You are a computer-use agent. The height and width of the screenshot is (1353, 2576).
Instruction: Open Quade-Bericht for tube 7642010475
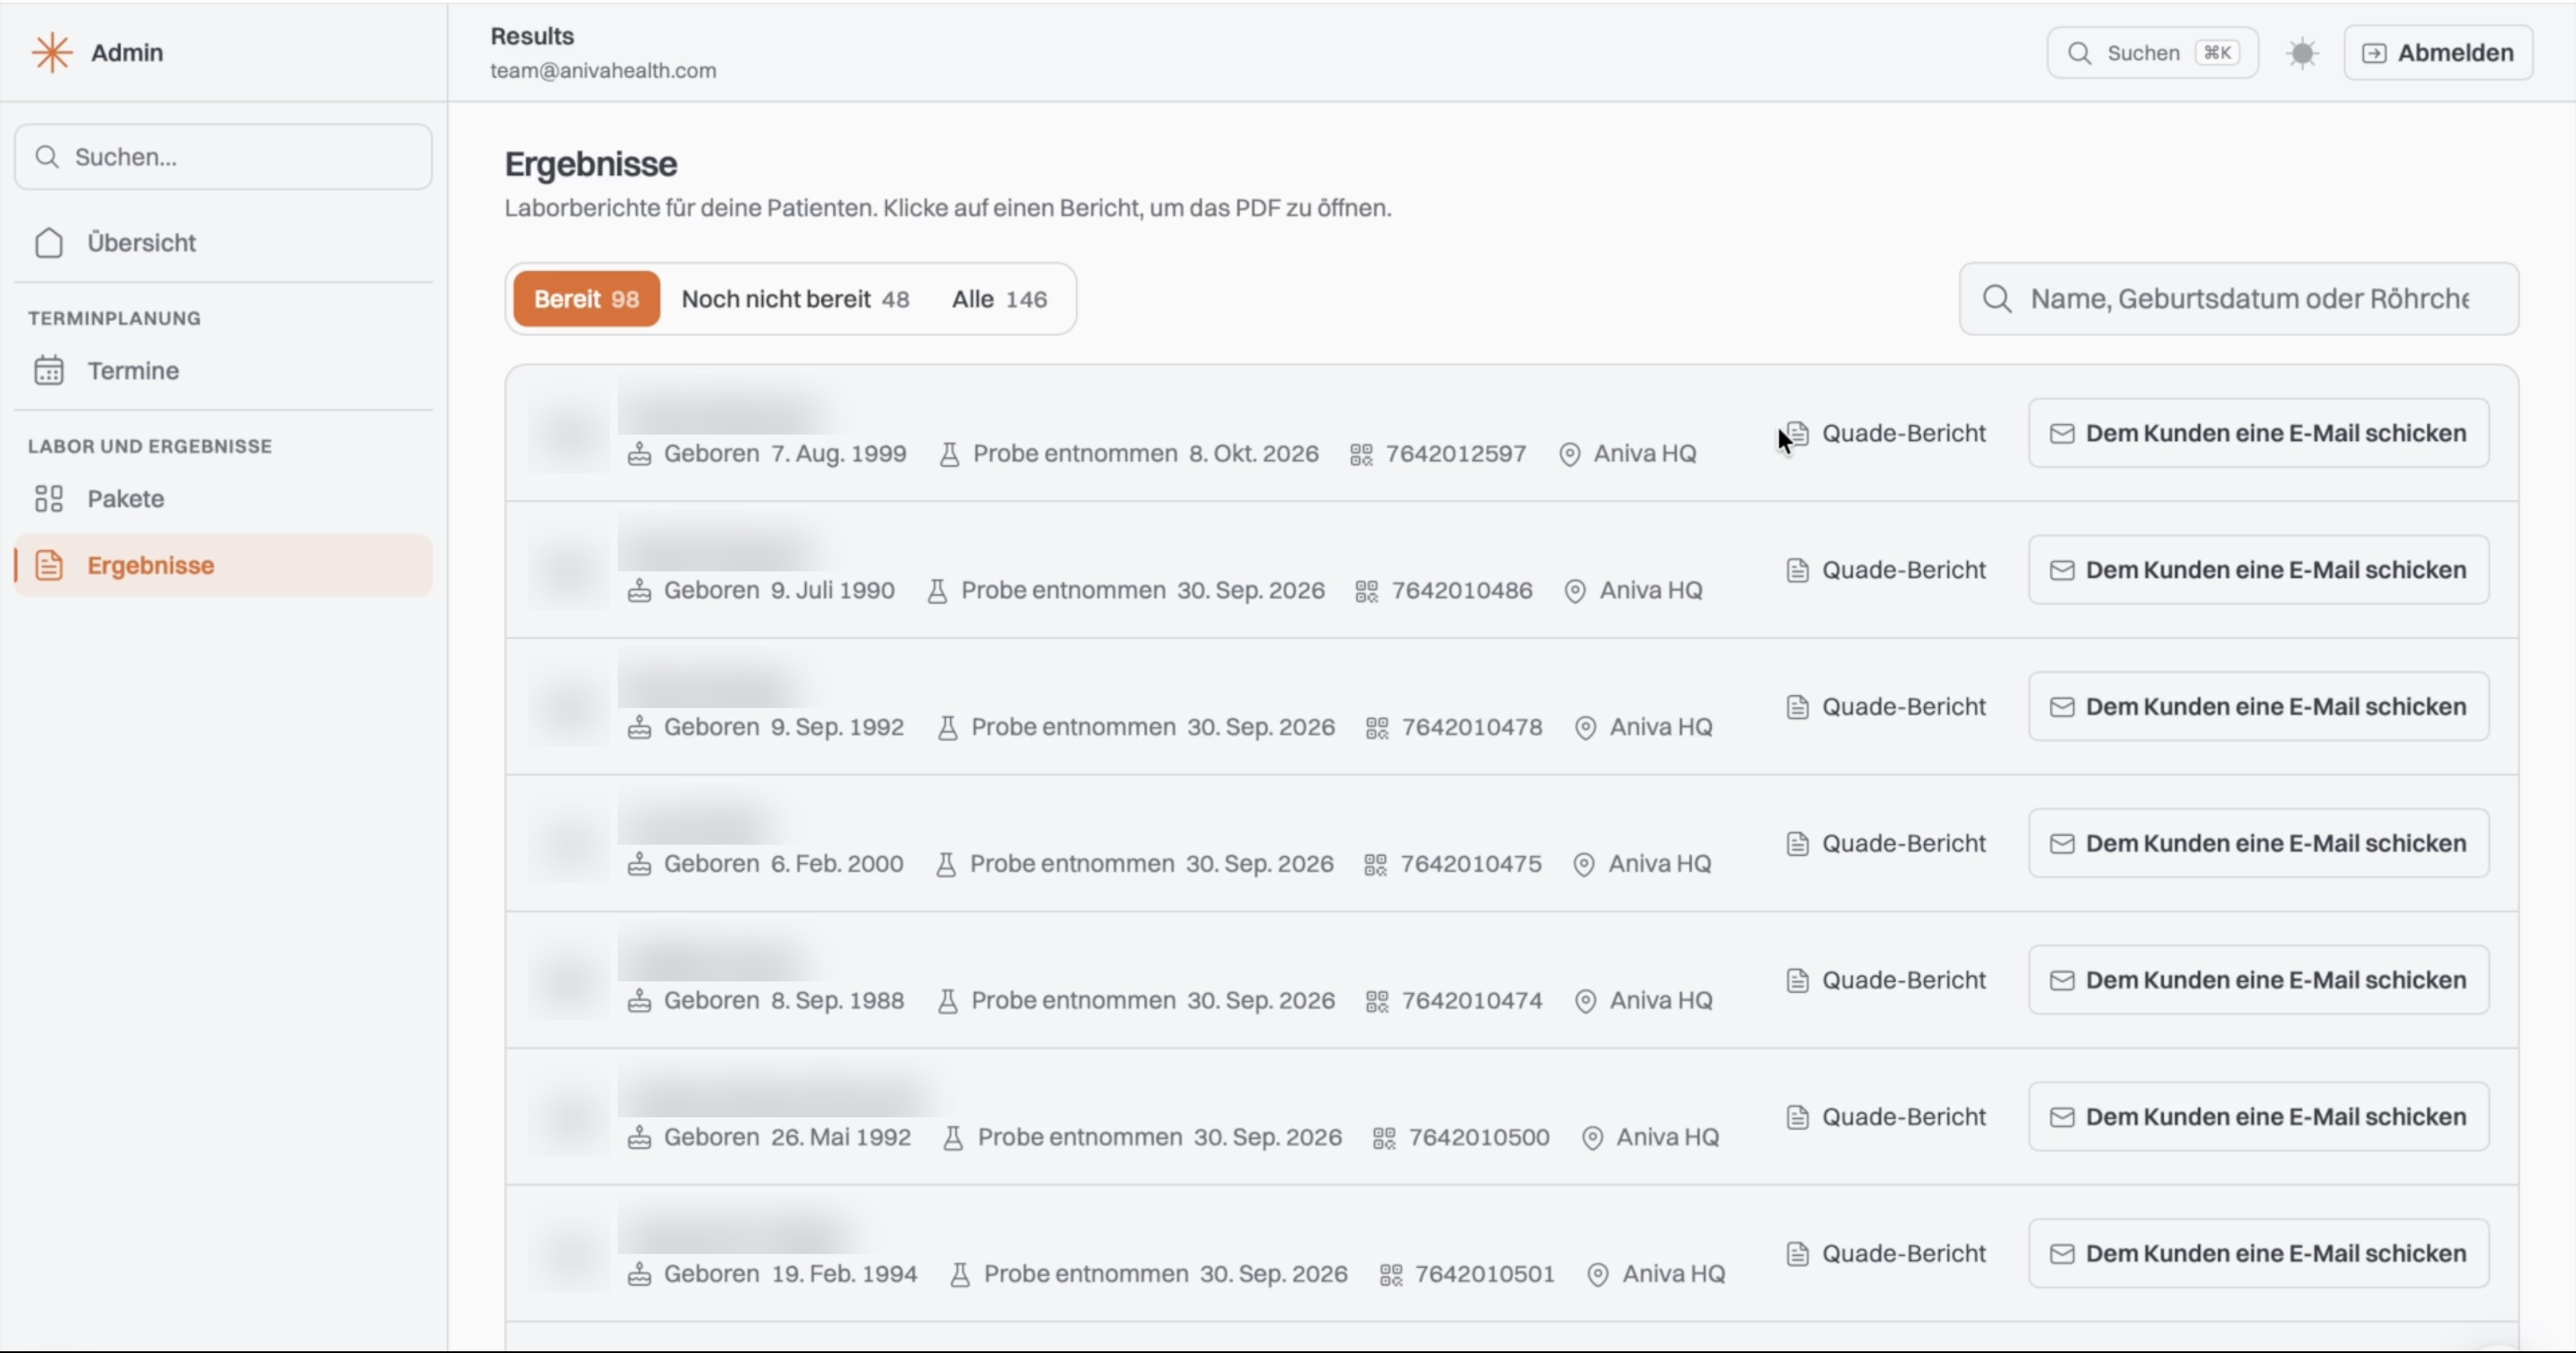point(1886,844)
